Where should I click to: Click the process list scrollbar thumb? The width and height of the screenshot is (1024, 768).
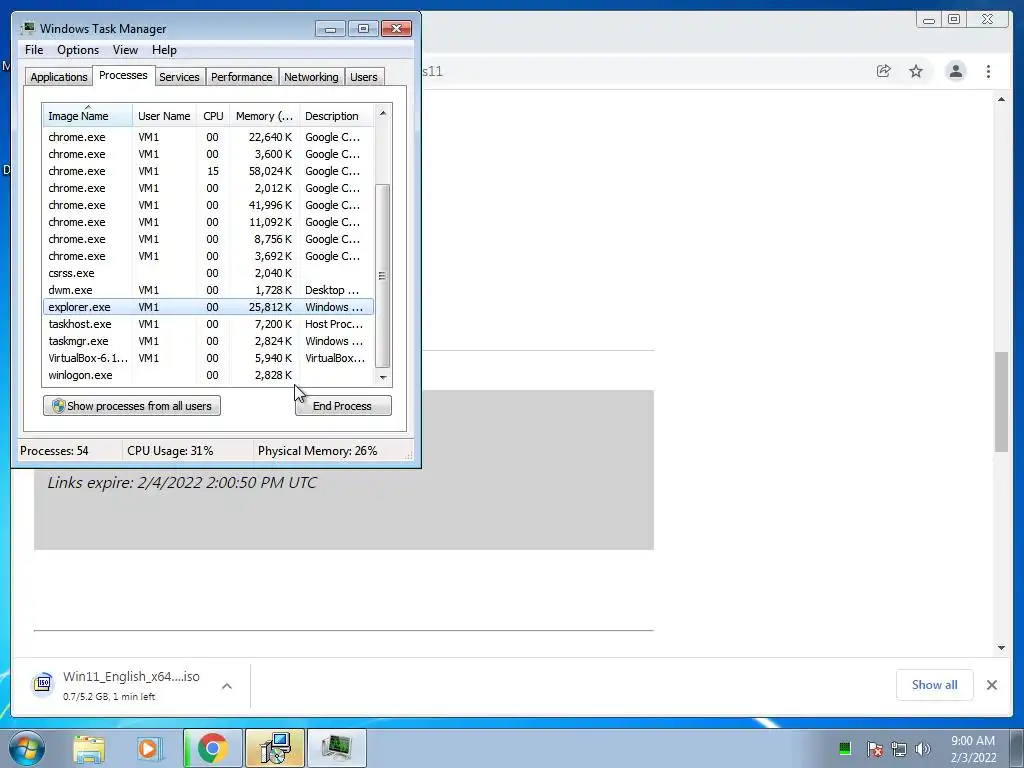pos(383,276)
